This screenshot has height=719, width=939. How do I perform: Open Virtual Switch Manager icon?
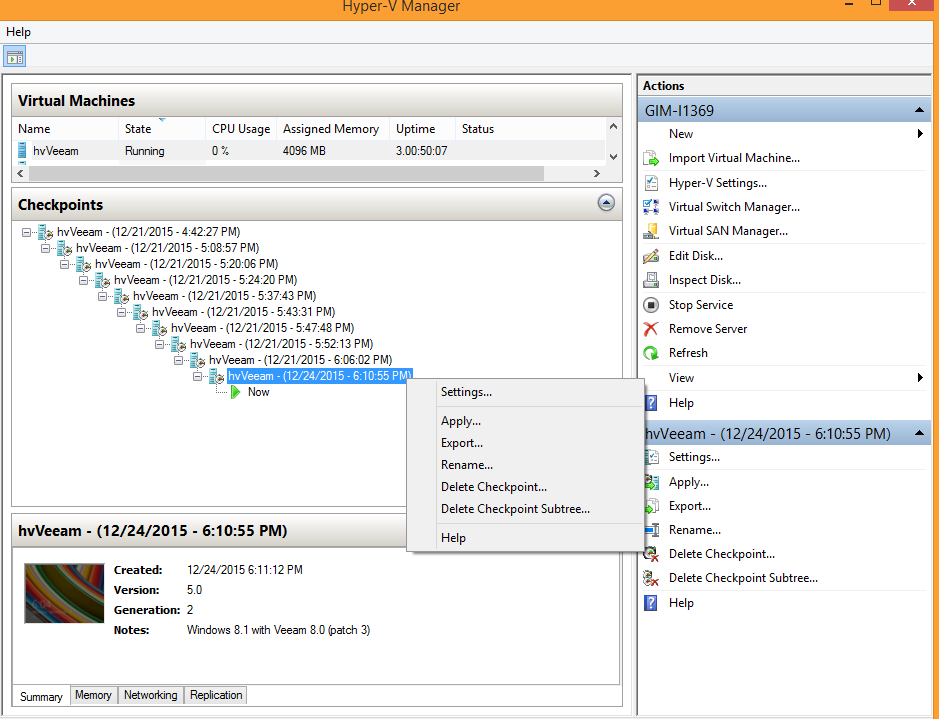[651, 207]
